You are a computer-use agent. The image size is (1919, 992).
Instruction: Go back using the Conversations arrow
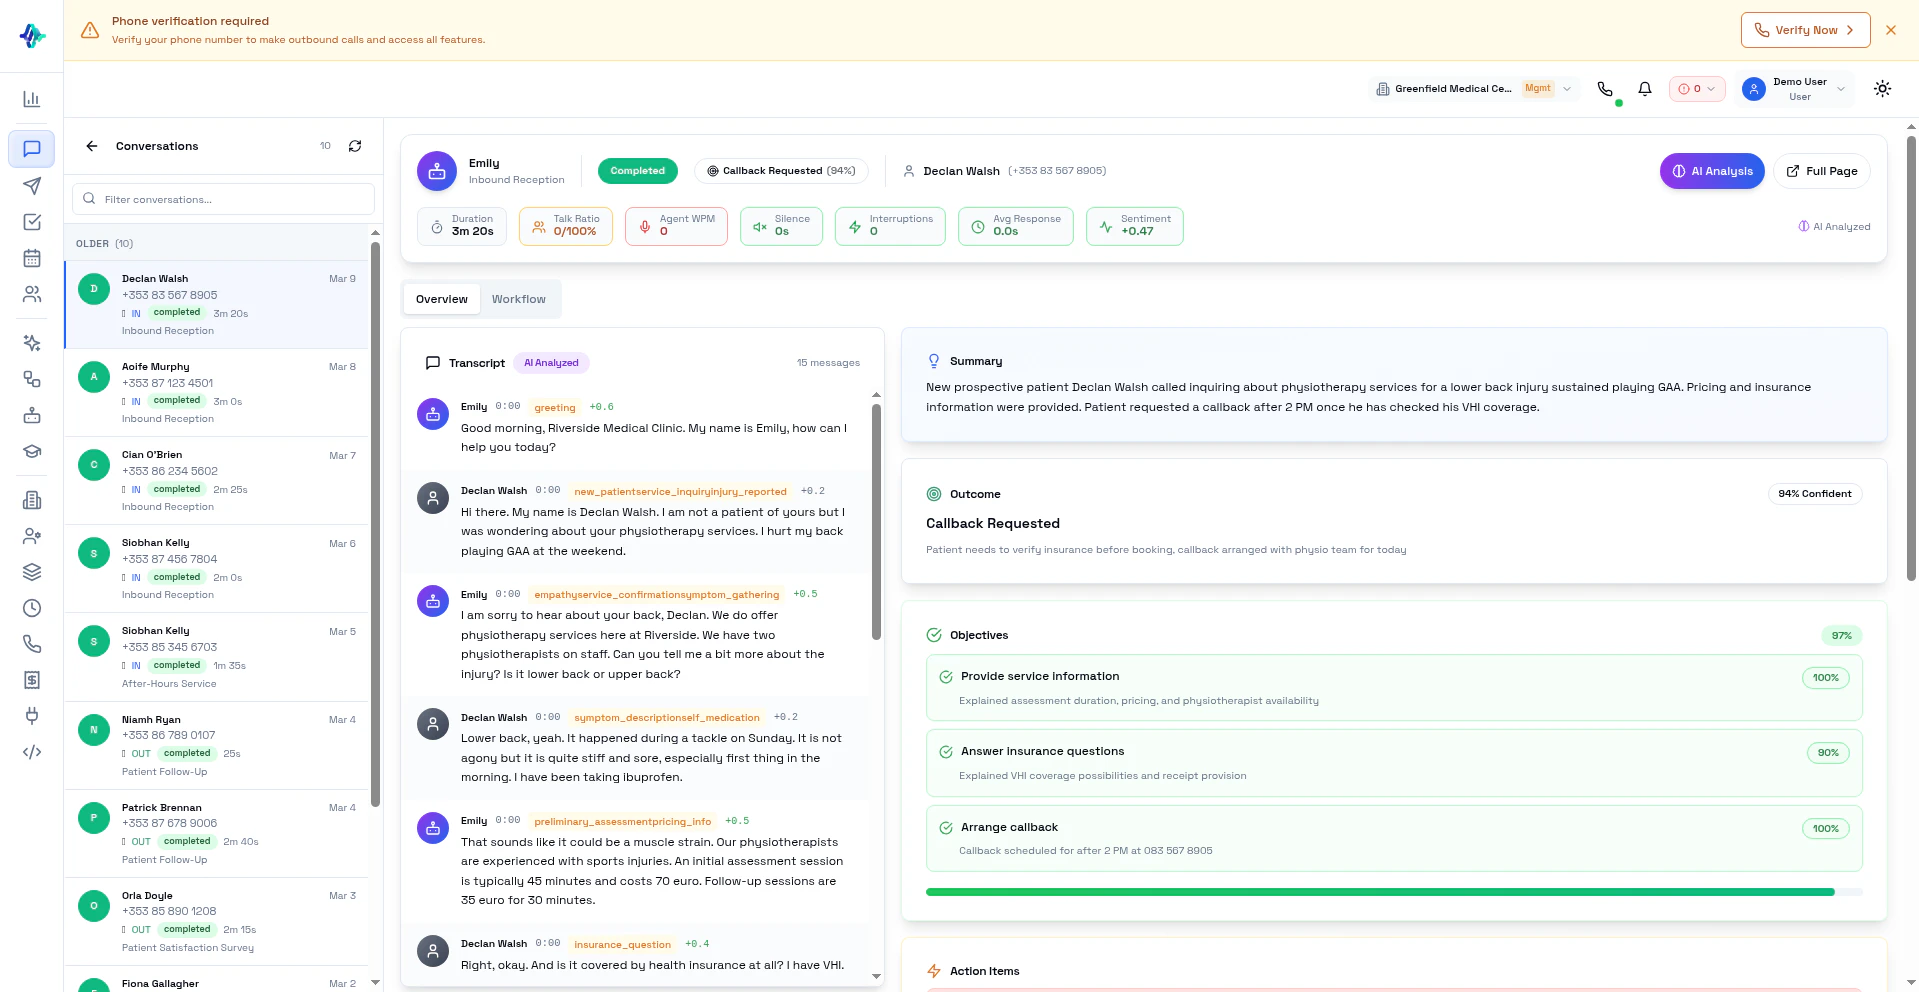pyautogui.click(x=92, y=146)
